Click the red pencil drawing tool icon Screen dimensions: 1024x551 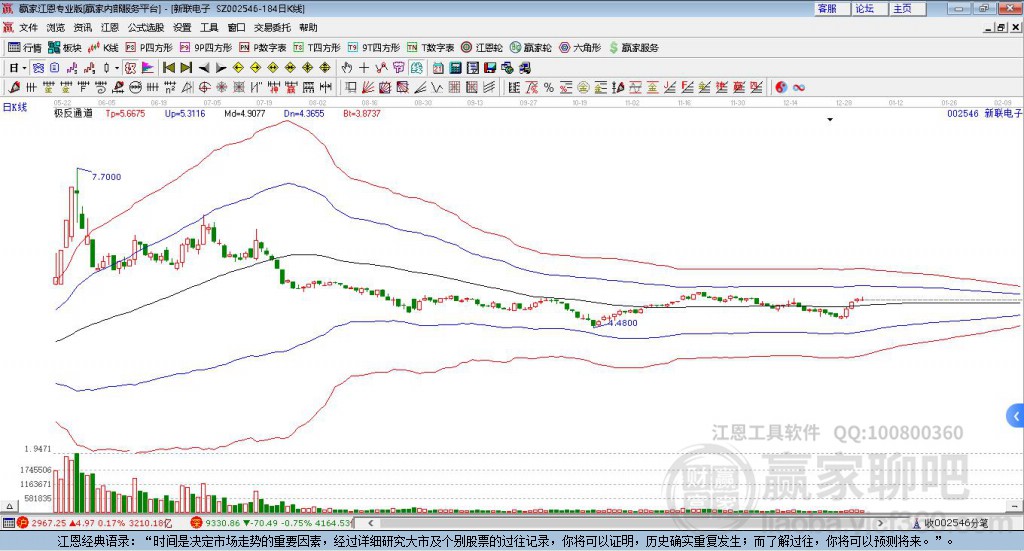[14, 87]
